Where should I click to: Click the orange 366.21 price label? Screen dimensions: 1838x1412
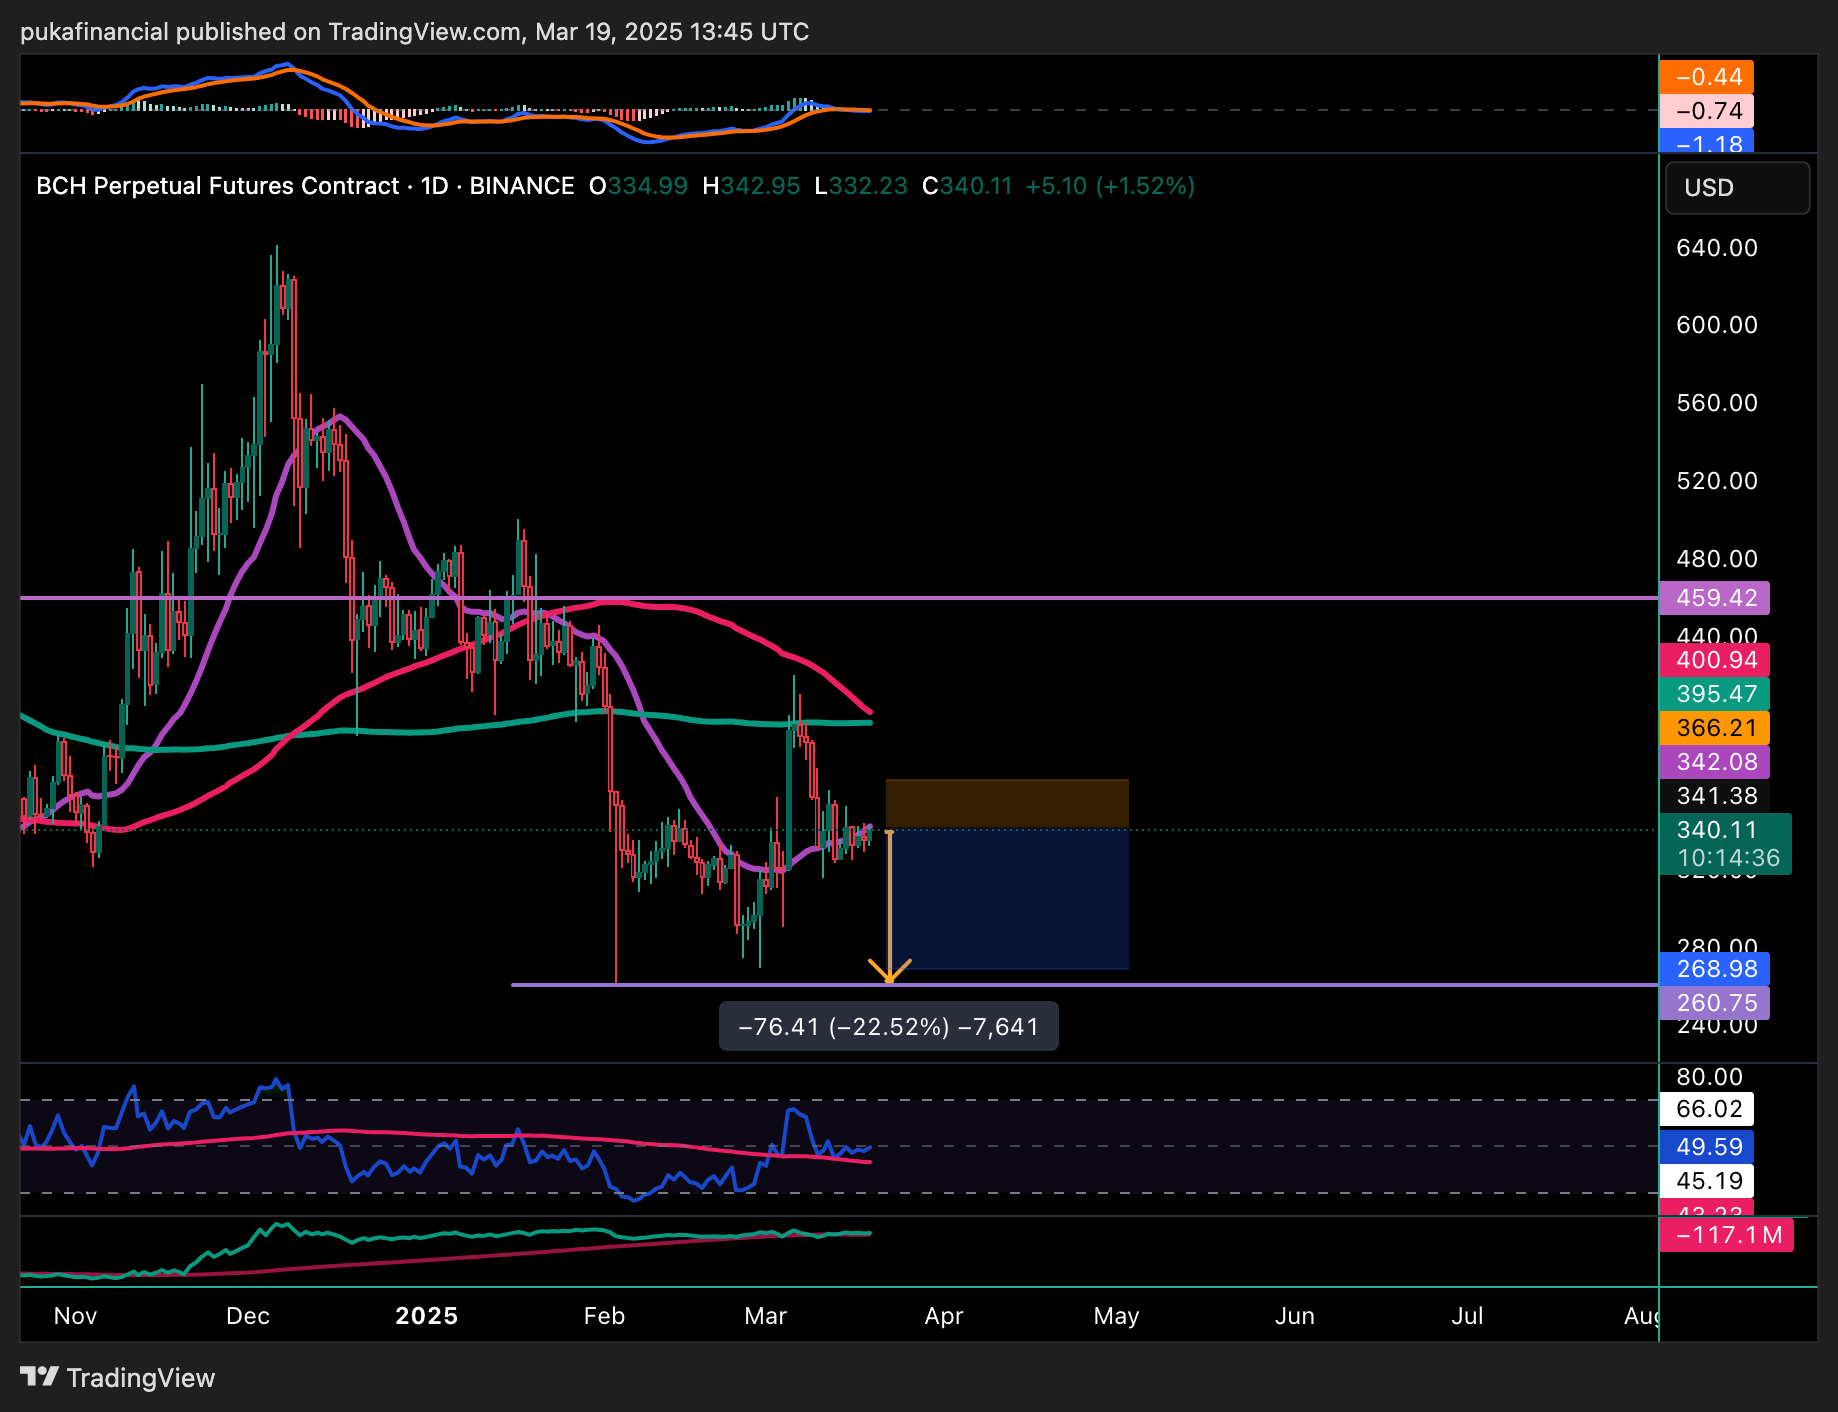[1714, 728]
